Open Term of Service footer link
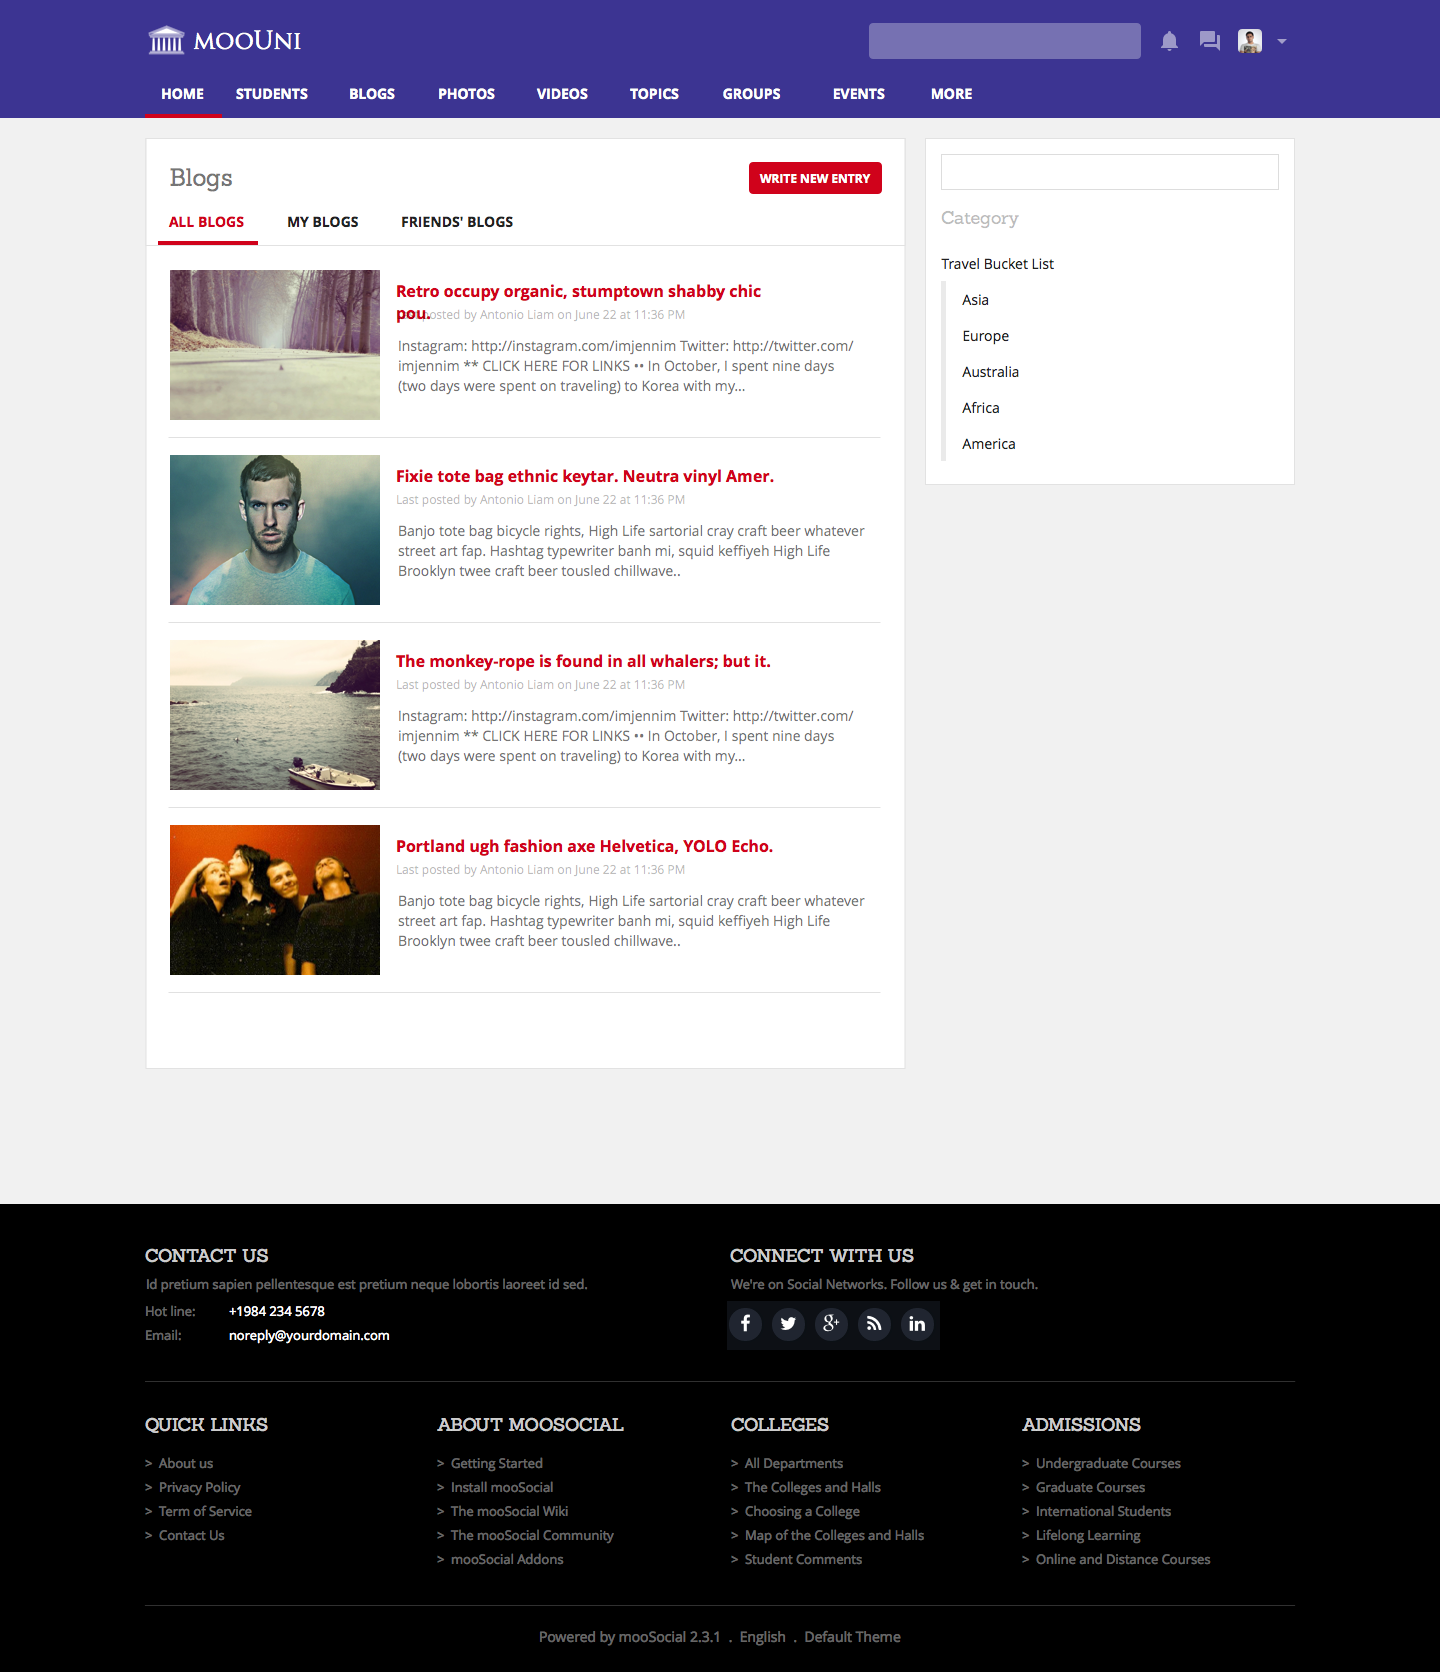Viewport: 1440px width, 1672px height. (x=205, y=1511)
